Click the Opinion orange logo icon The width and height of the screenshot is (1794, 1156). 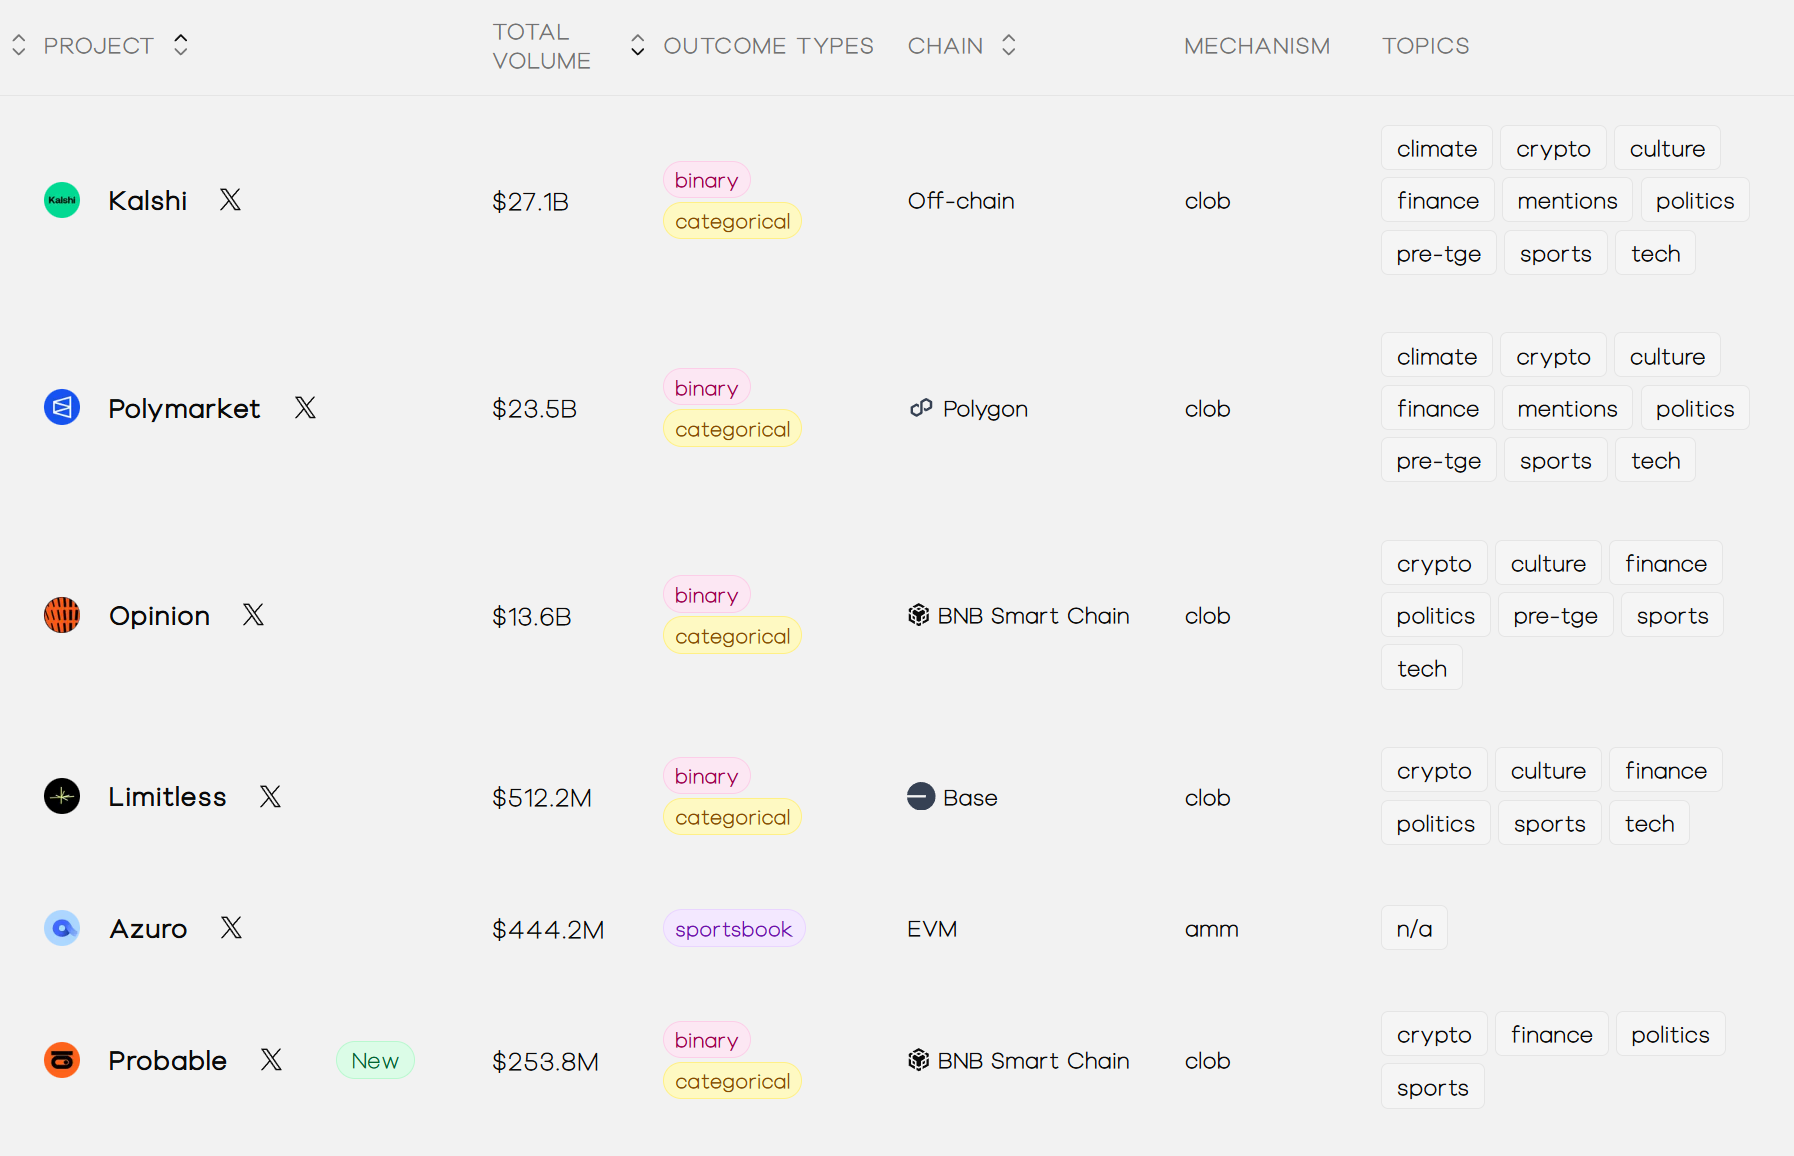pos(62,615)
